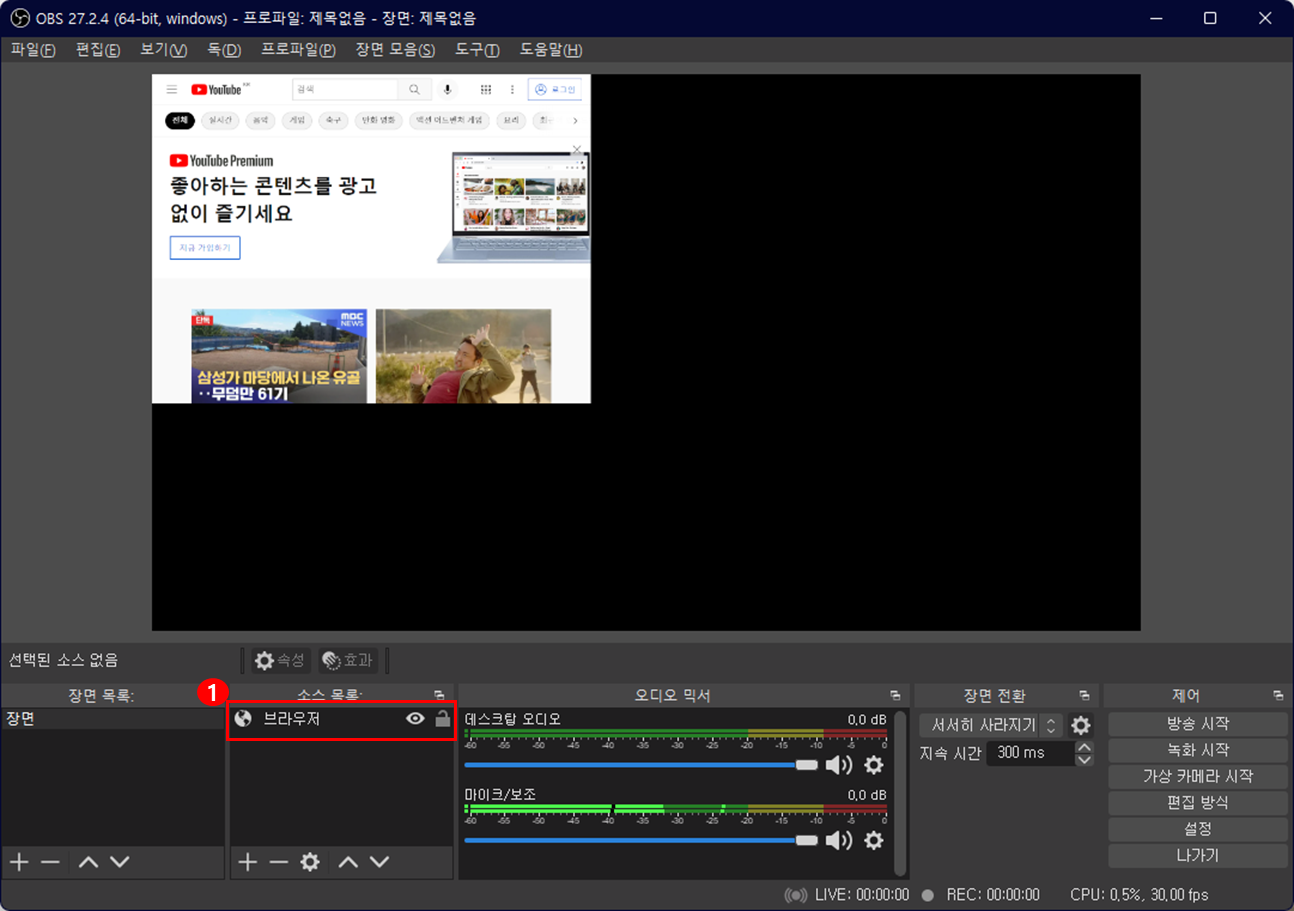Click the 효과 filters button
The width and height of the screenshot is (1294, 911).
click(x=349, y=660)
